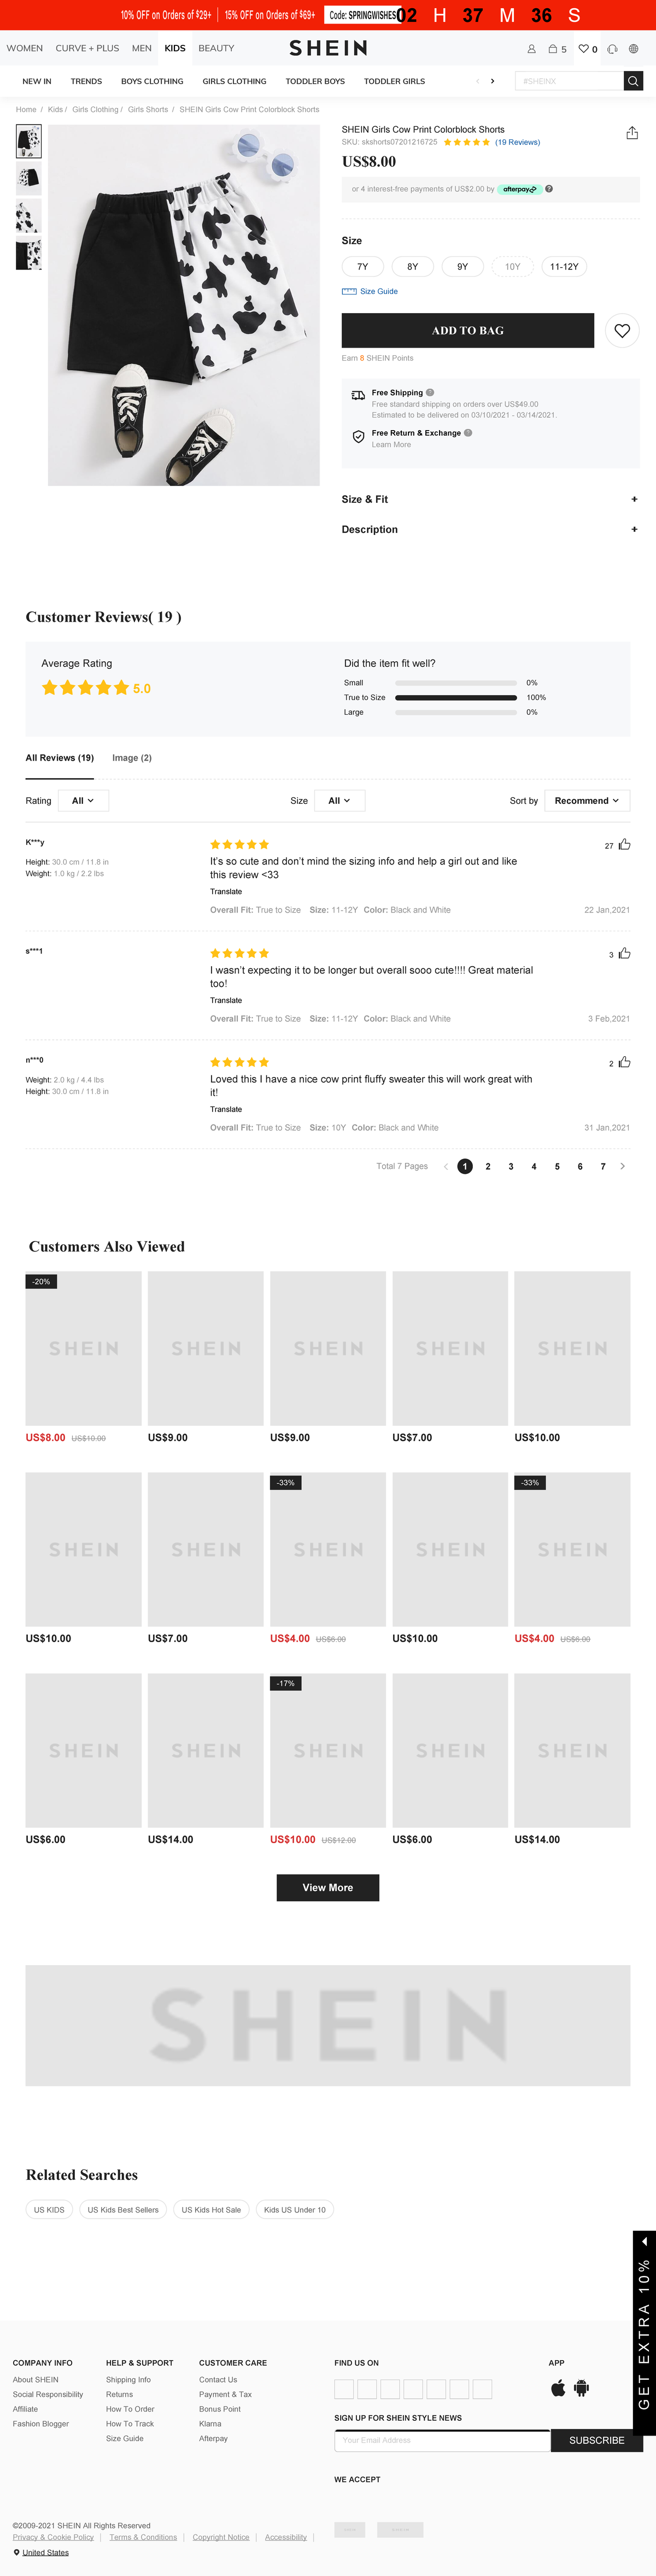656x2576 pixels.
Task: Open the TODDLER GIRLS menu
Action: coord(394,81)
